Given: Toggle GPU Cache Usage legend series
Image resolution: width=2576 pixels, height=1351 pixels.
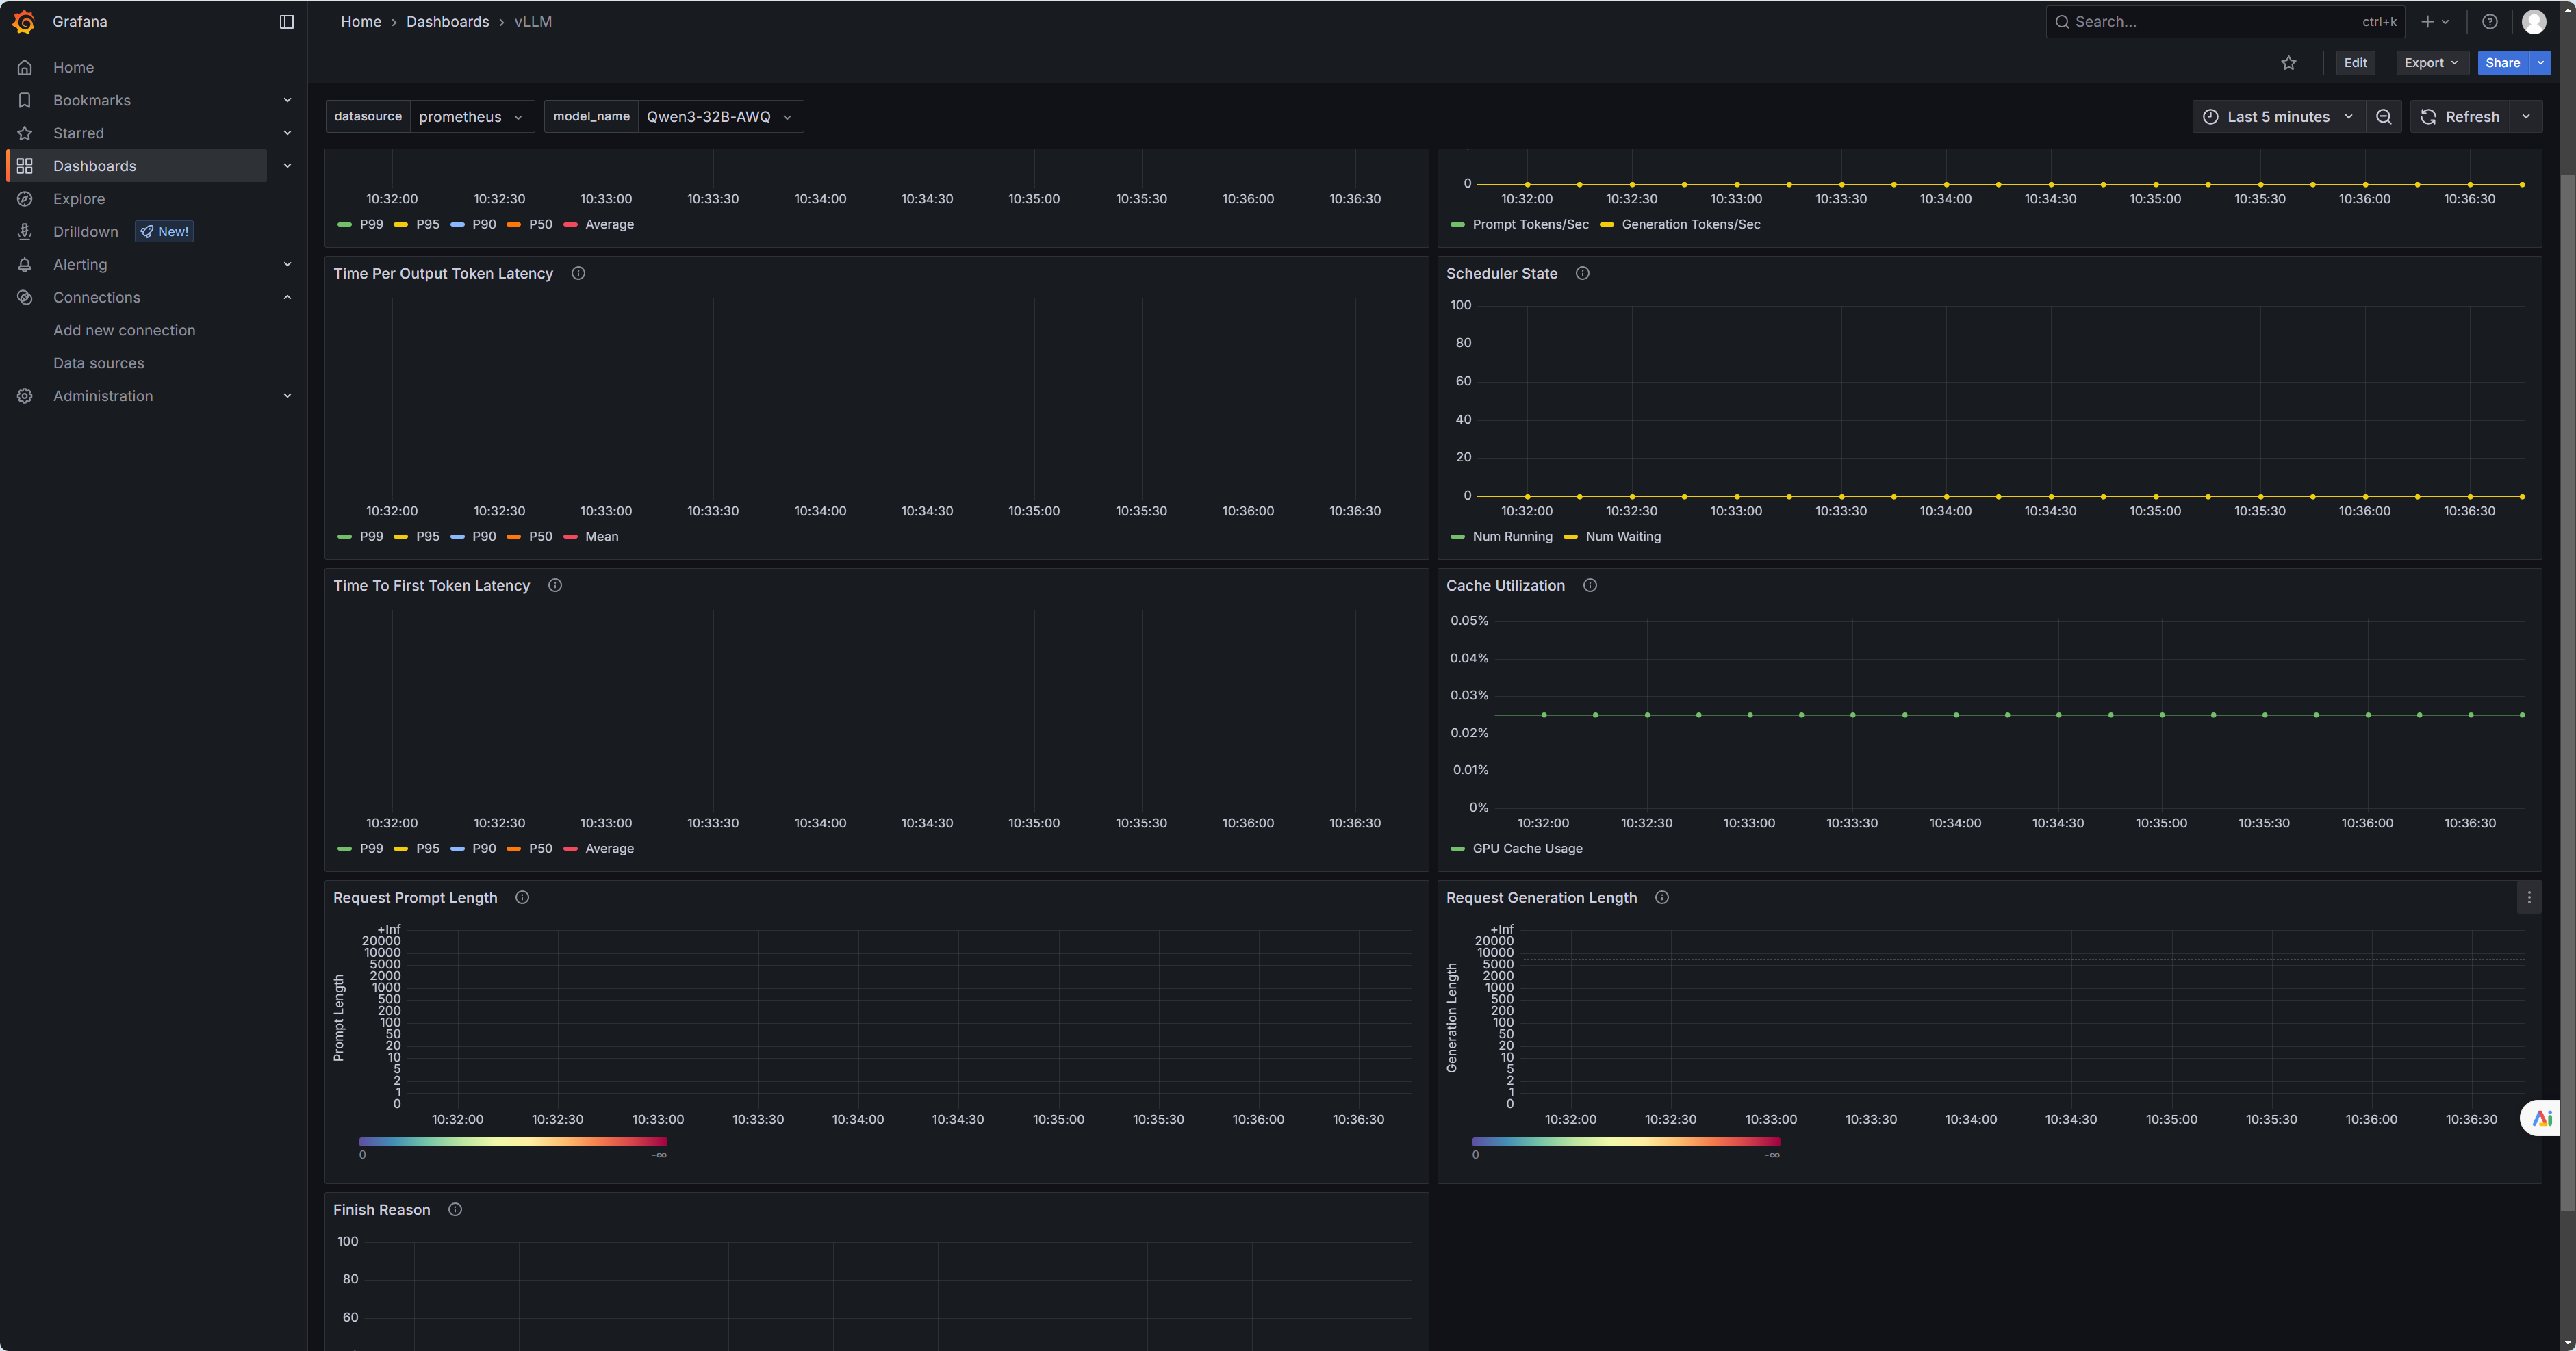Looking at the screenshot, I should point(1526,848).
